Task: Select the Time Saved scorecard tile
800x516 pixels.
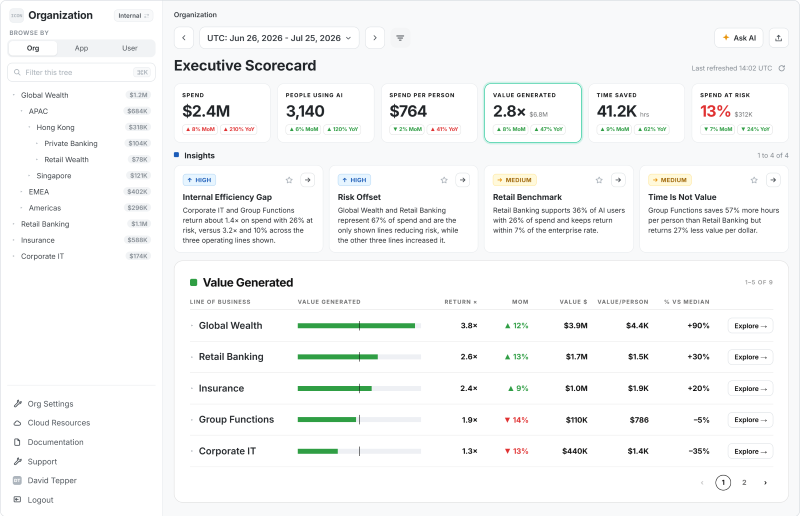Action: click(636, 113)
